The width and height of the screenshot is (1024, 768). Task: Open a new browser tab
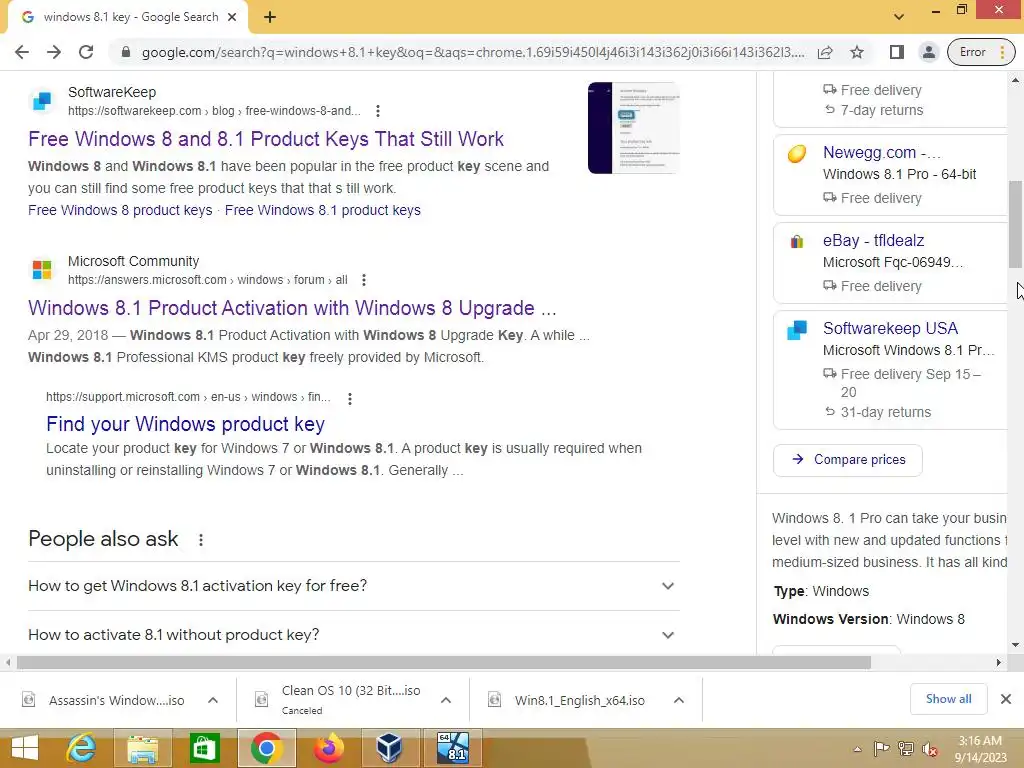coord(270,18)
